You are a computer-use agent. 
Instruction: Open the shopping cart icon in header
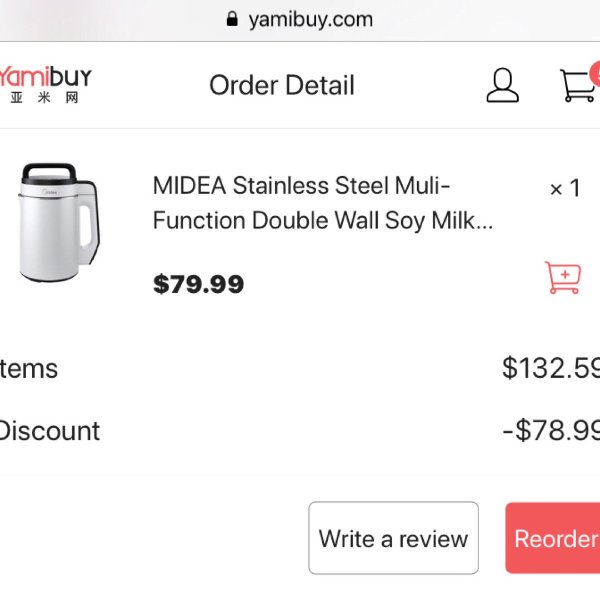click(x=578, y=85)
